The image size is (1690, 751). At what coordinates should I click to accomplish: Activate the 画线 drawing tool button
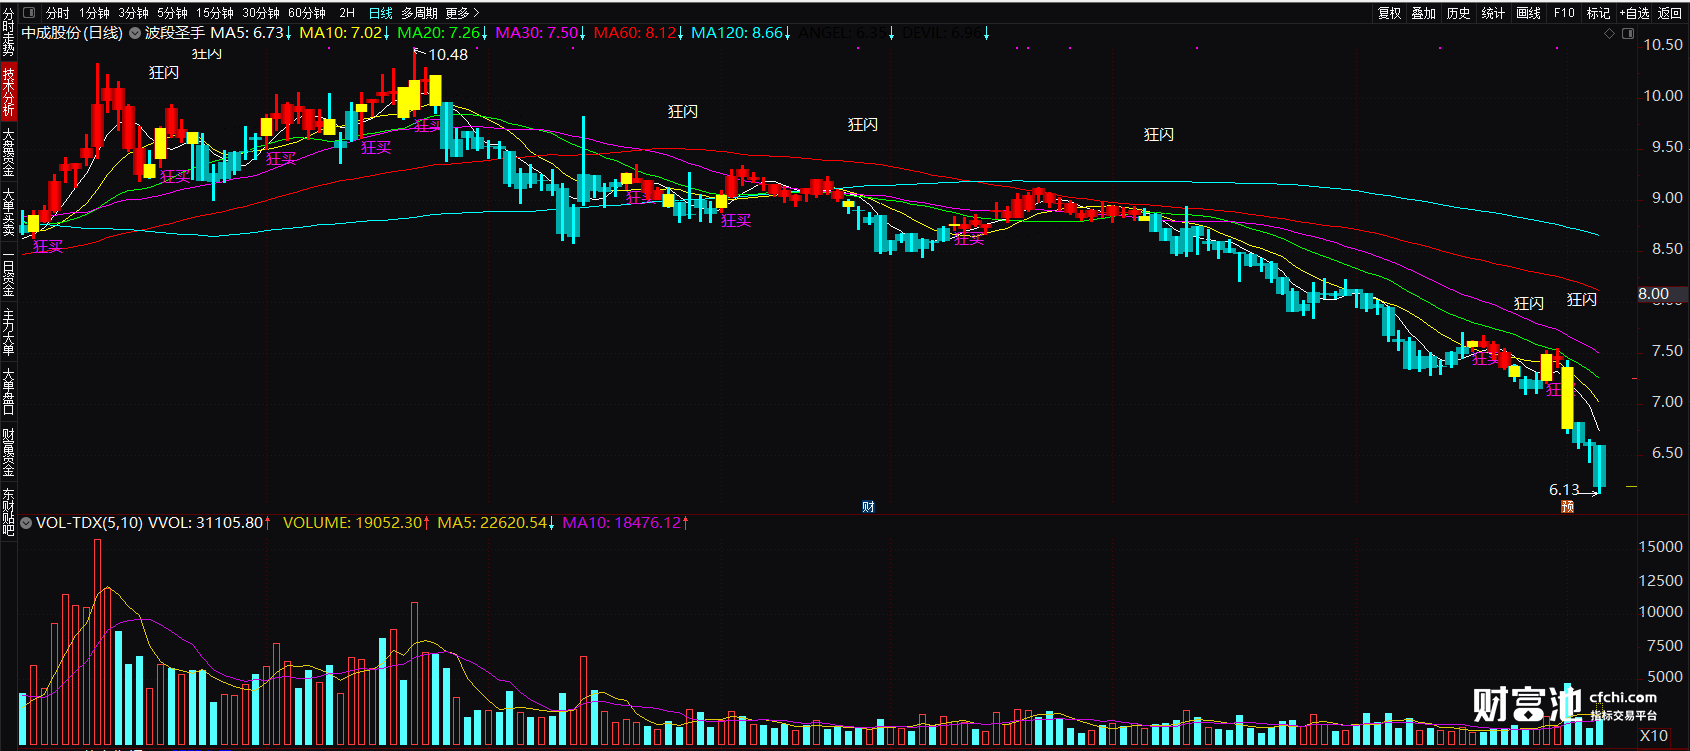(1528, 13)
